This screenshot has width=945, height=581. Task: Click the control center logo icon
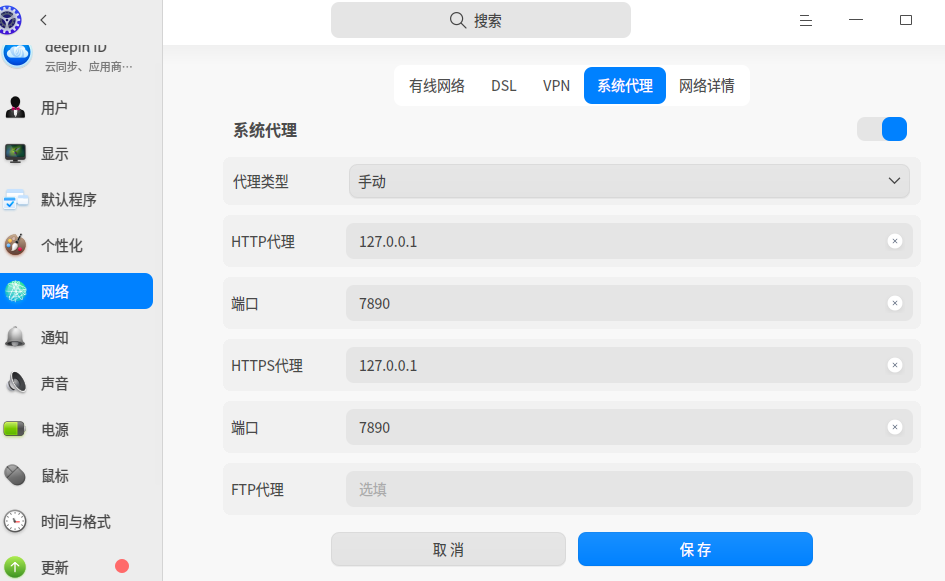click(x=10, y=19)
